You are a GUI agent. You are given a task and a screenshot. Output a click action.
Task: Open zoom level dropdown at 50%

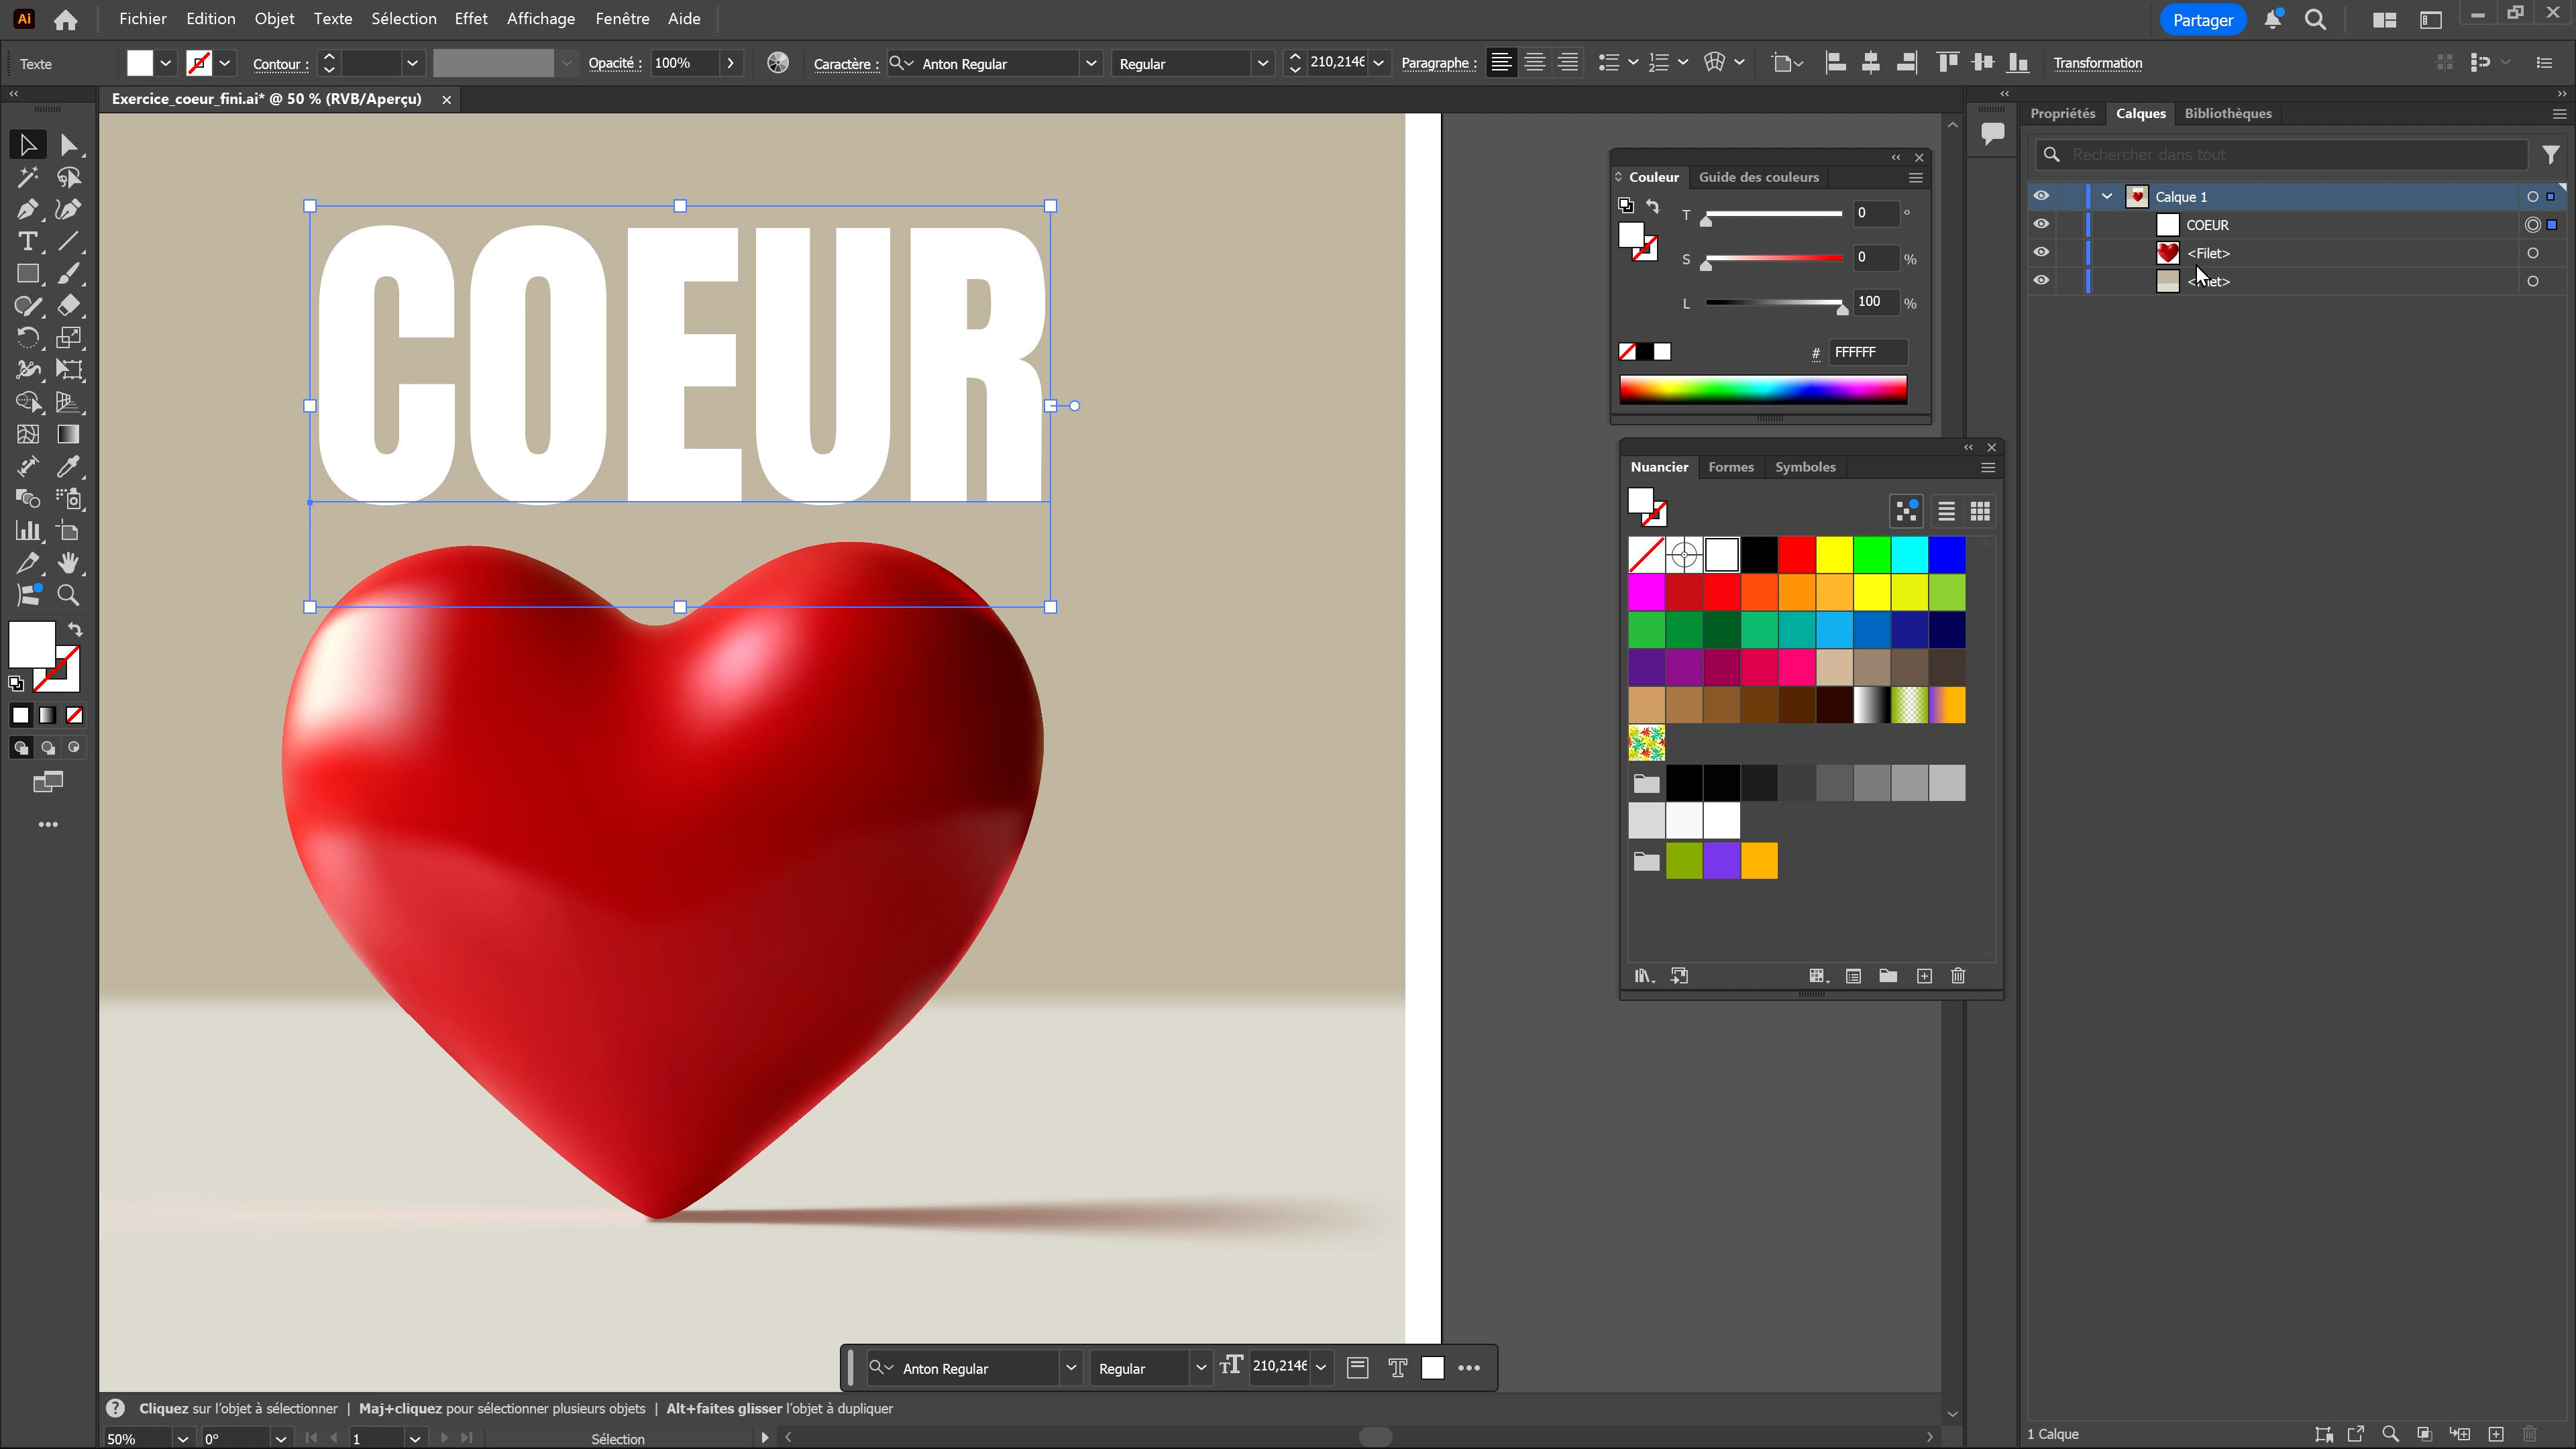point(183,1439)
